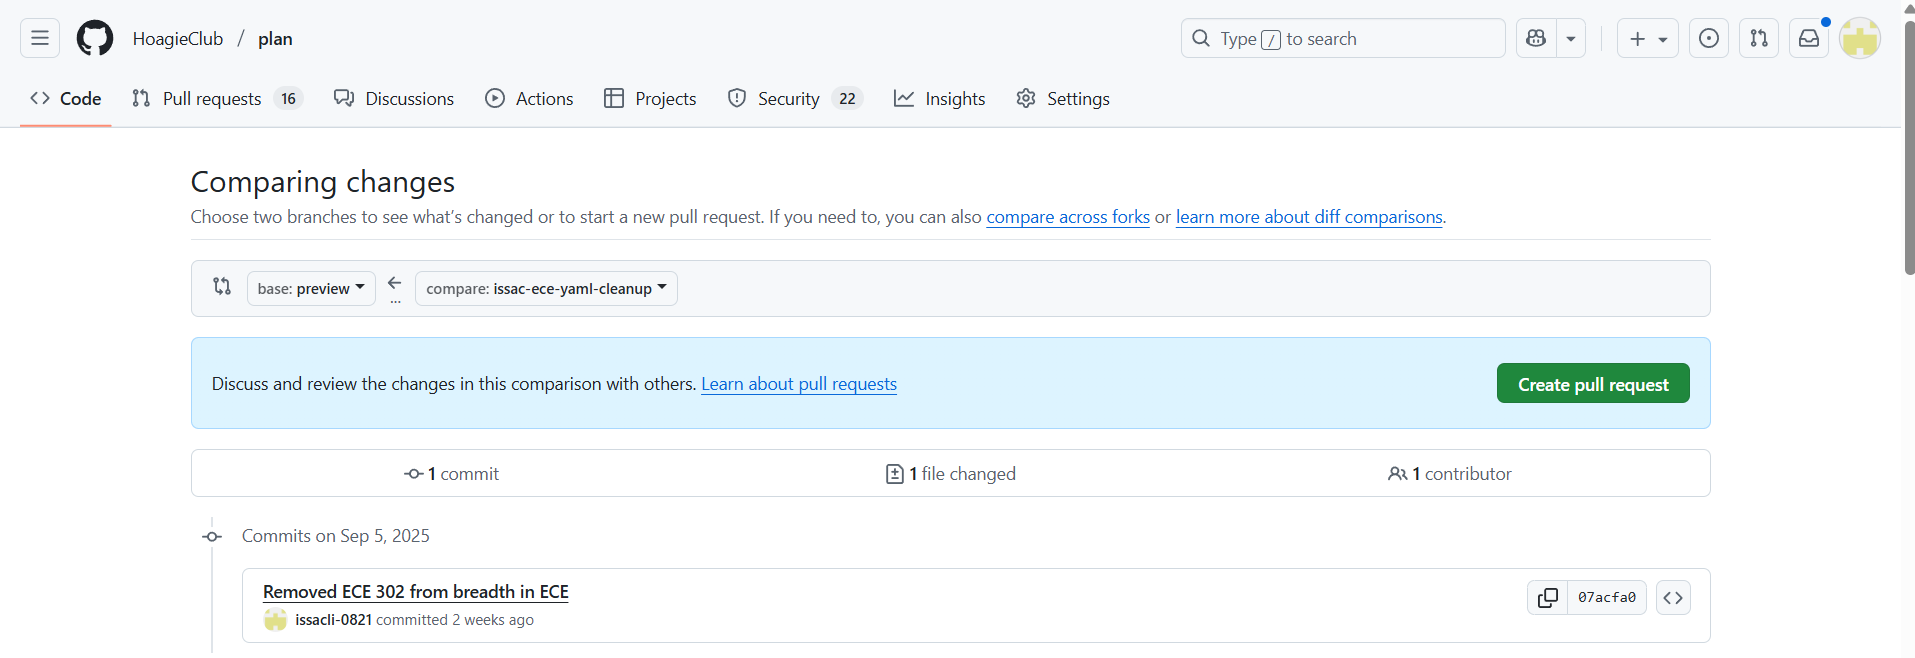Follow Learn about pull requests link
The height and width of the screenshot is (658, 1915).
(x=799, y=384)
